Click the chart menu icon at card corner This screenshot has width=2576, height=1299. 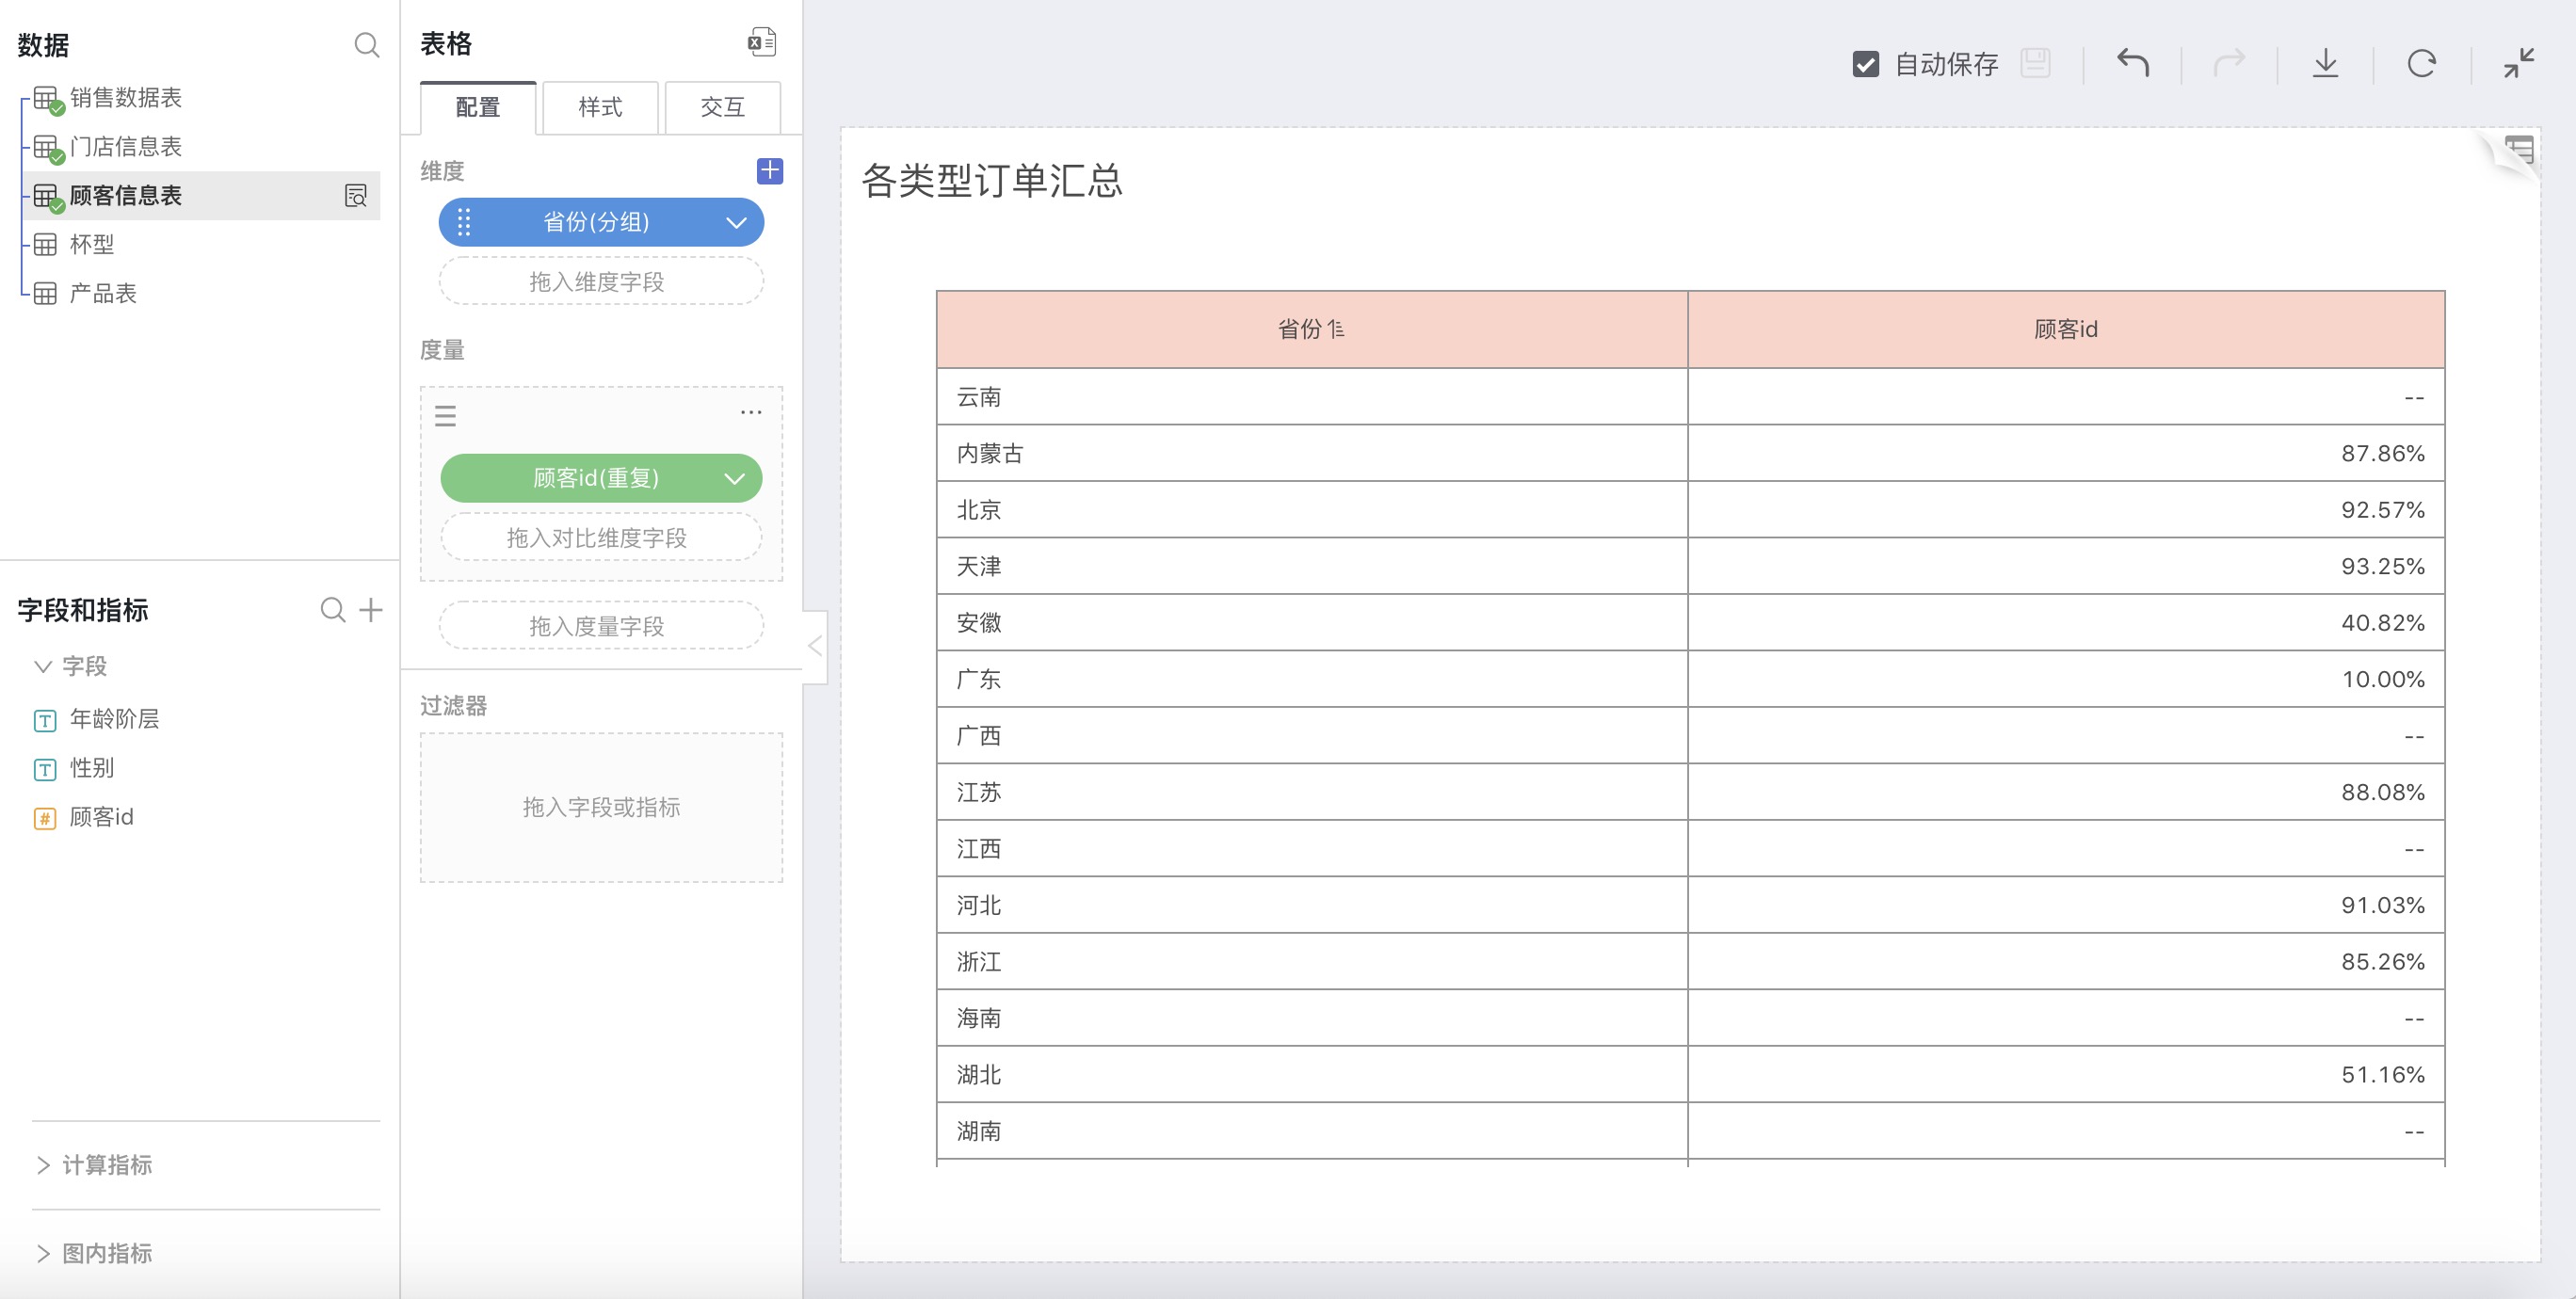(2520, 151)
